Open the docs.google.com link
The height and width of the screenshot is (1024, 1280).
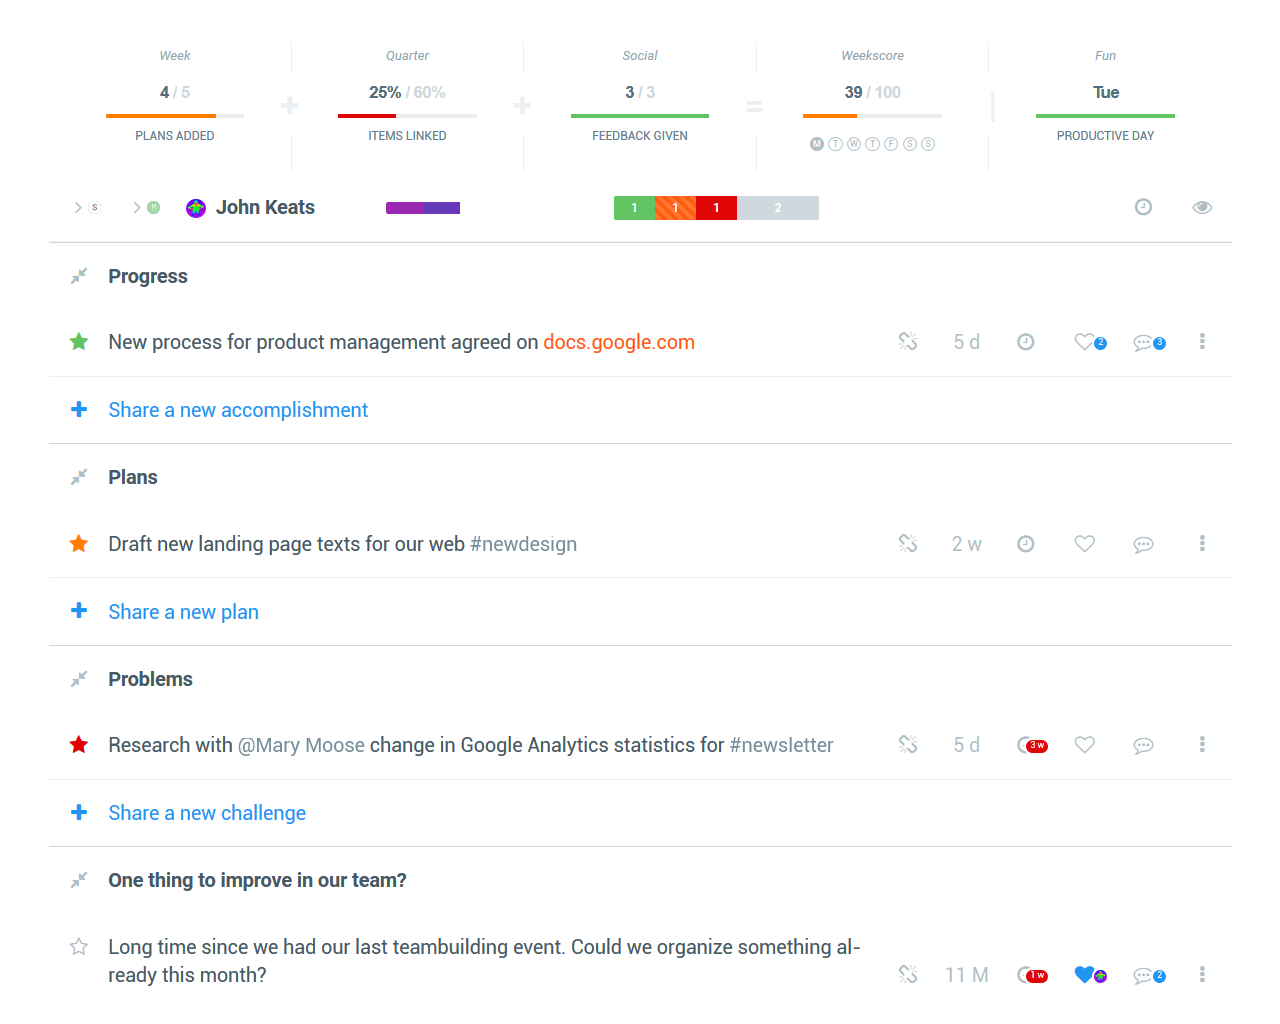[618, 342]
